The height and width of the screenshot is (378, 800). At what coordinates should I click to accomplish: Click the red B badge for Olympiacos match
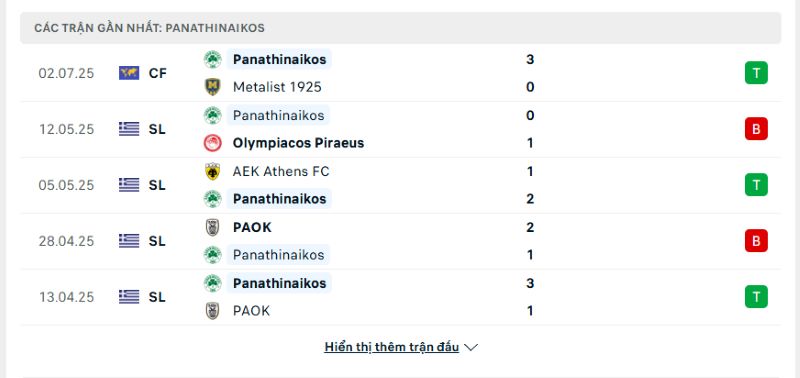pos(756,129)
